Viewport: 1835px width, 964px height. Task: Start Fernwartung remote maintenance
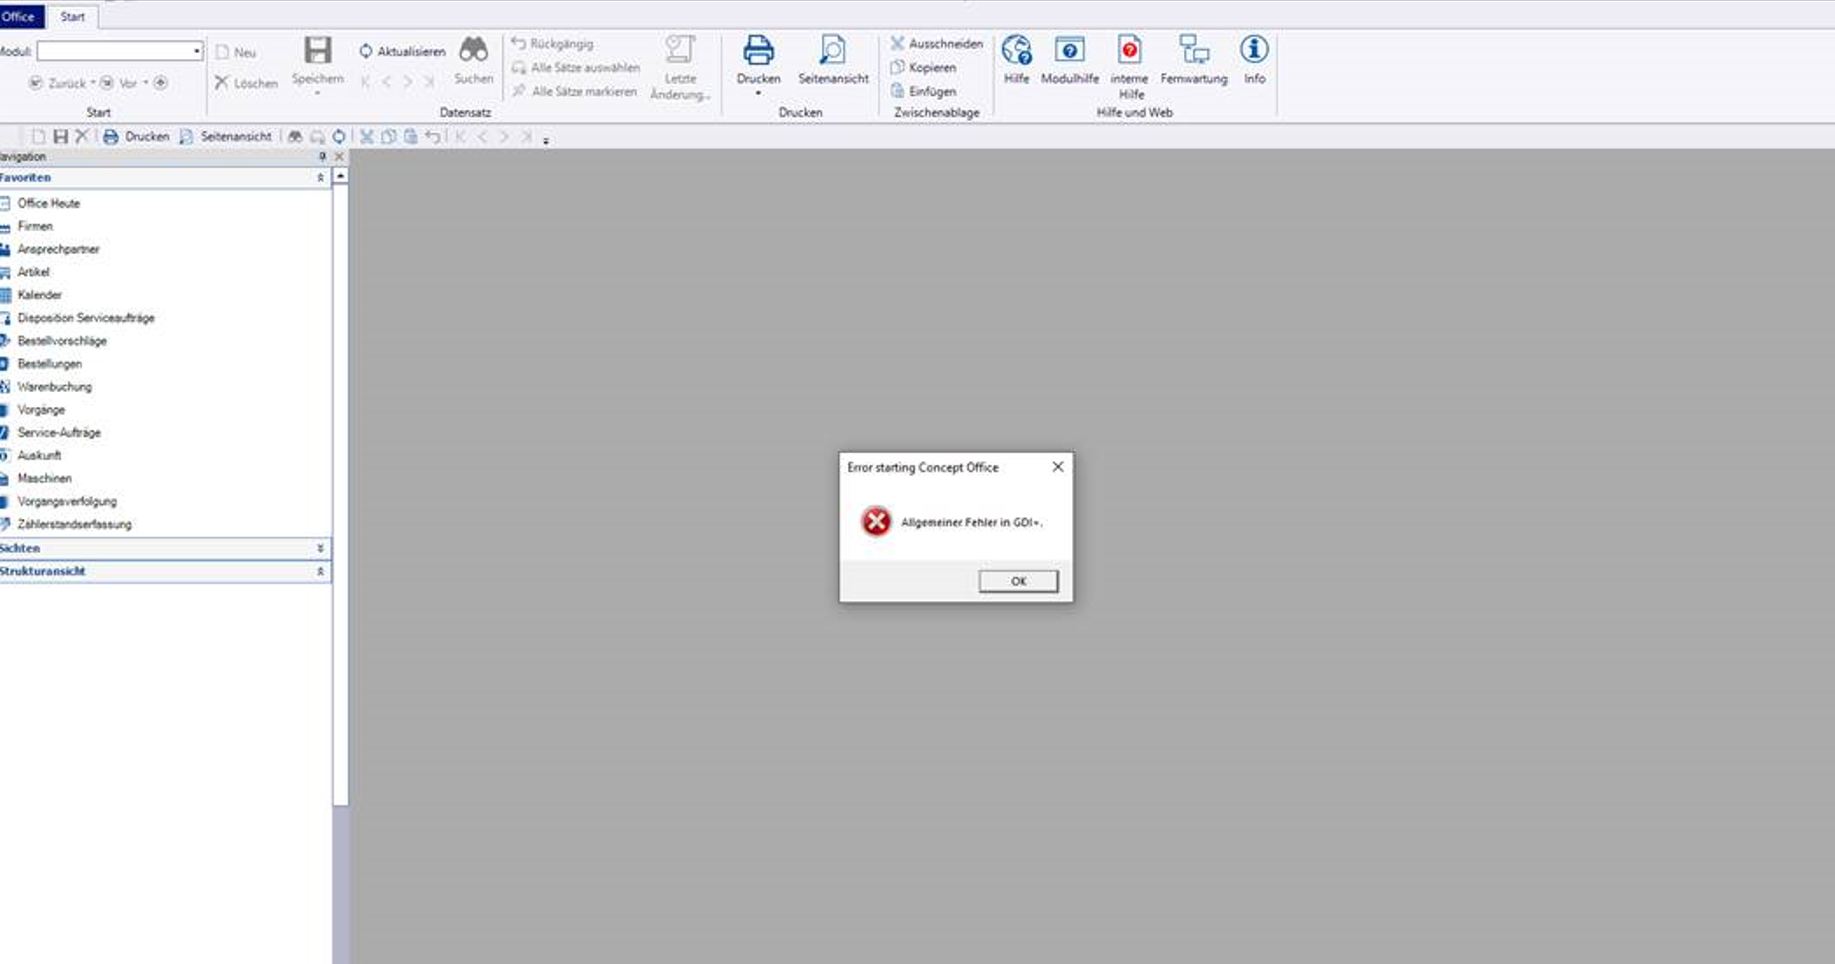1194,60
